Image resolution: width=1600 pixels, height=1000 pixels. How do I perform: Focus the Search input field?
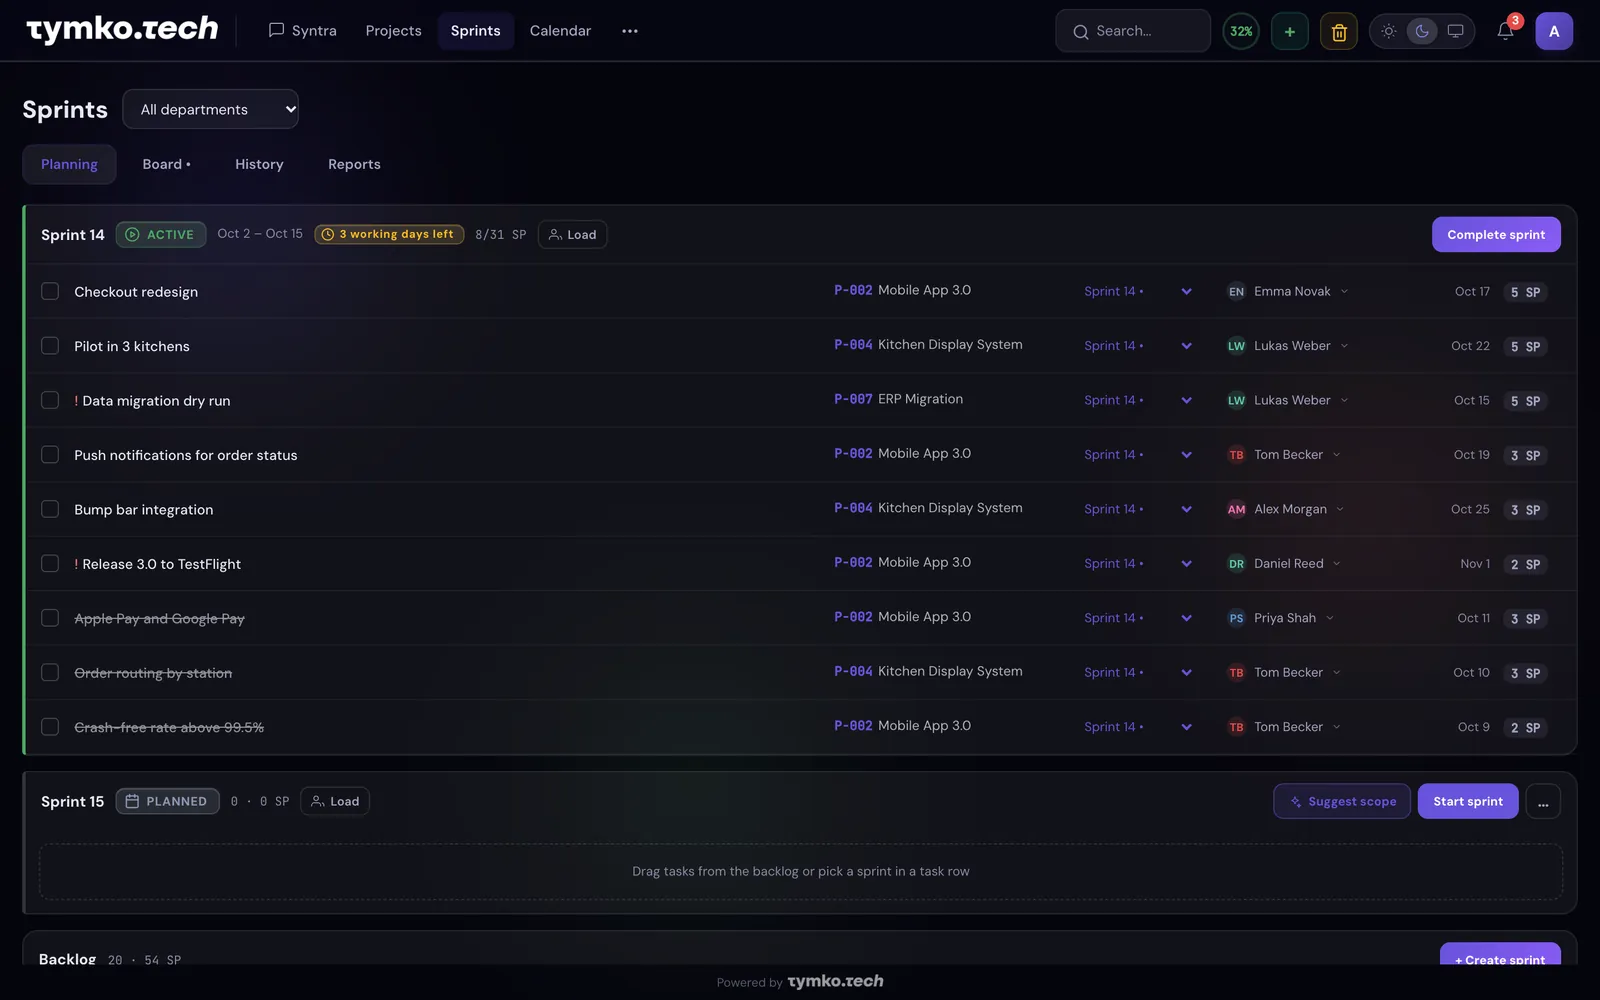[x=1133, y=31]
